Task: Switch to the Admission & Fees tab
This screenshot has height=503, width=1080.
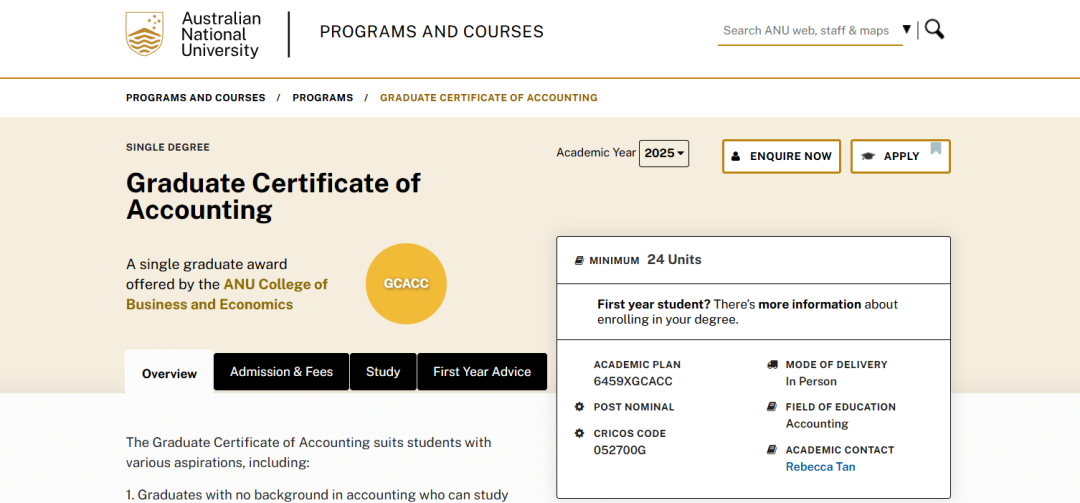Action: click(x=281, y=372)
